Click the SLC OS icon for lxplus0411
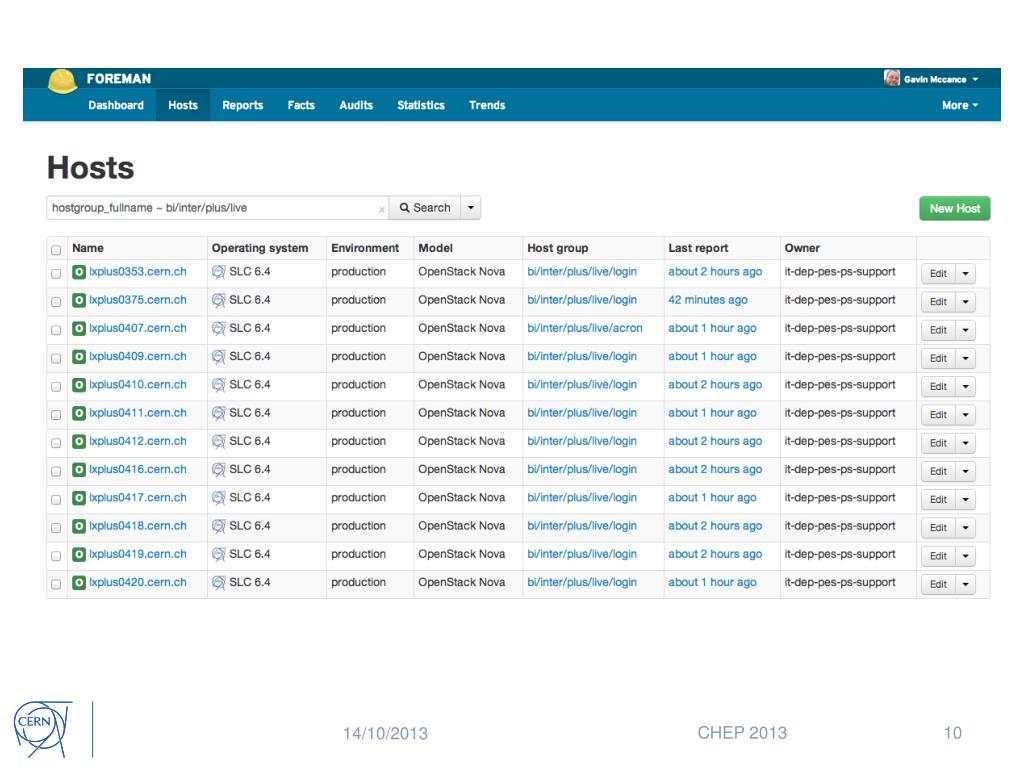This screenshot has width=1024, height=768. tap(219, 413)
